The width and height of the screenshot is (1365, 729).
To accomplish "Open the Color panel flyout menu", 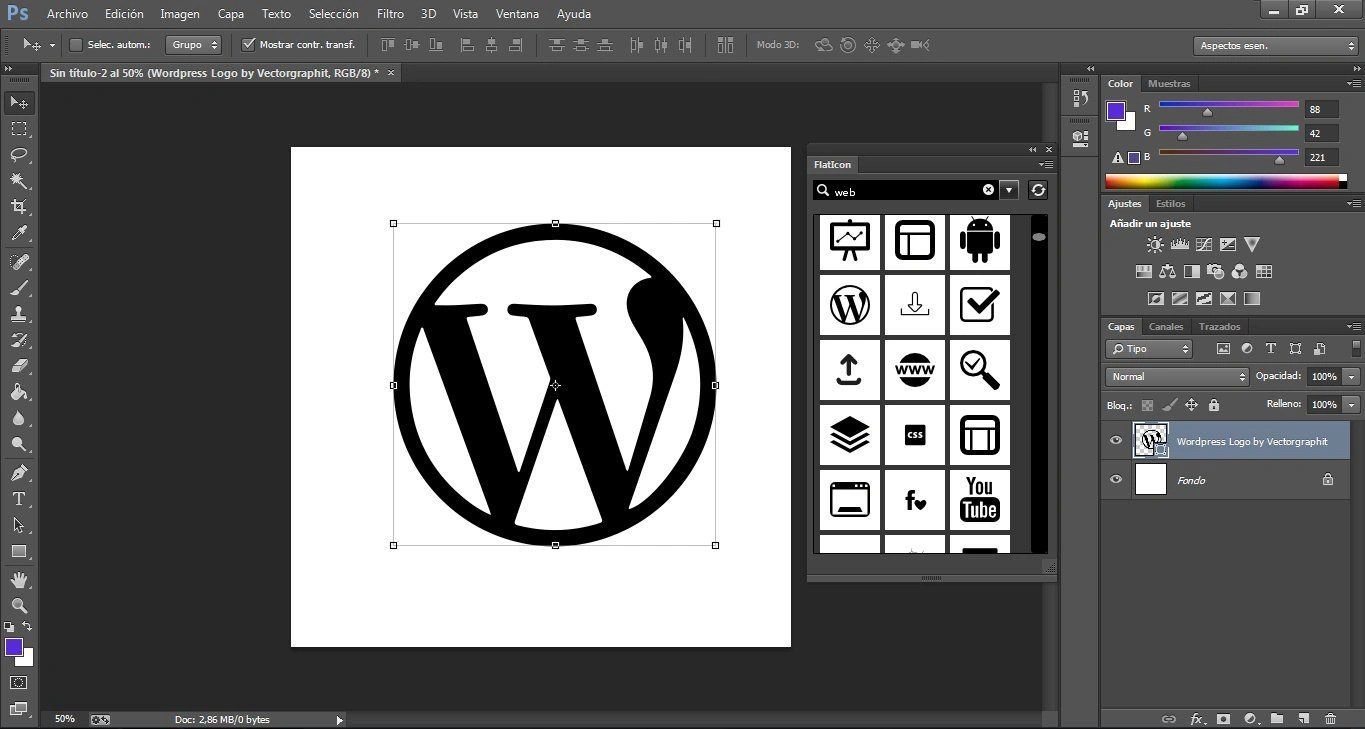I will pyautogui.click(x=1353, y=84).
